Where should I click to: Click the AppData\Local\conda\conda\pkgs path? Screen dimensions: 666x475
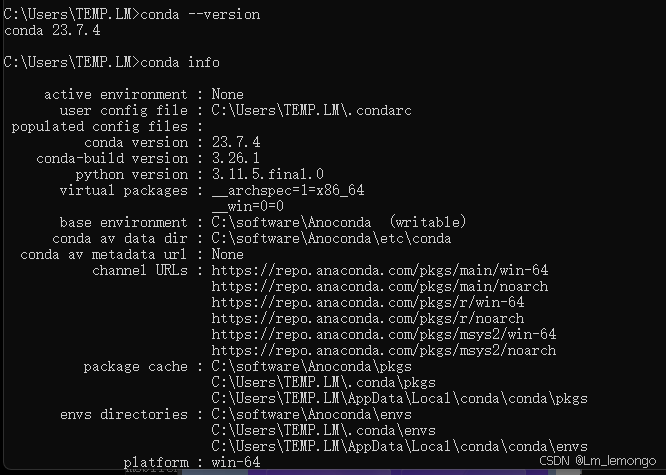(399, 399)
